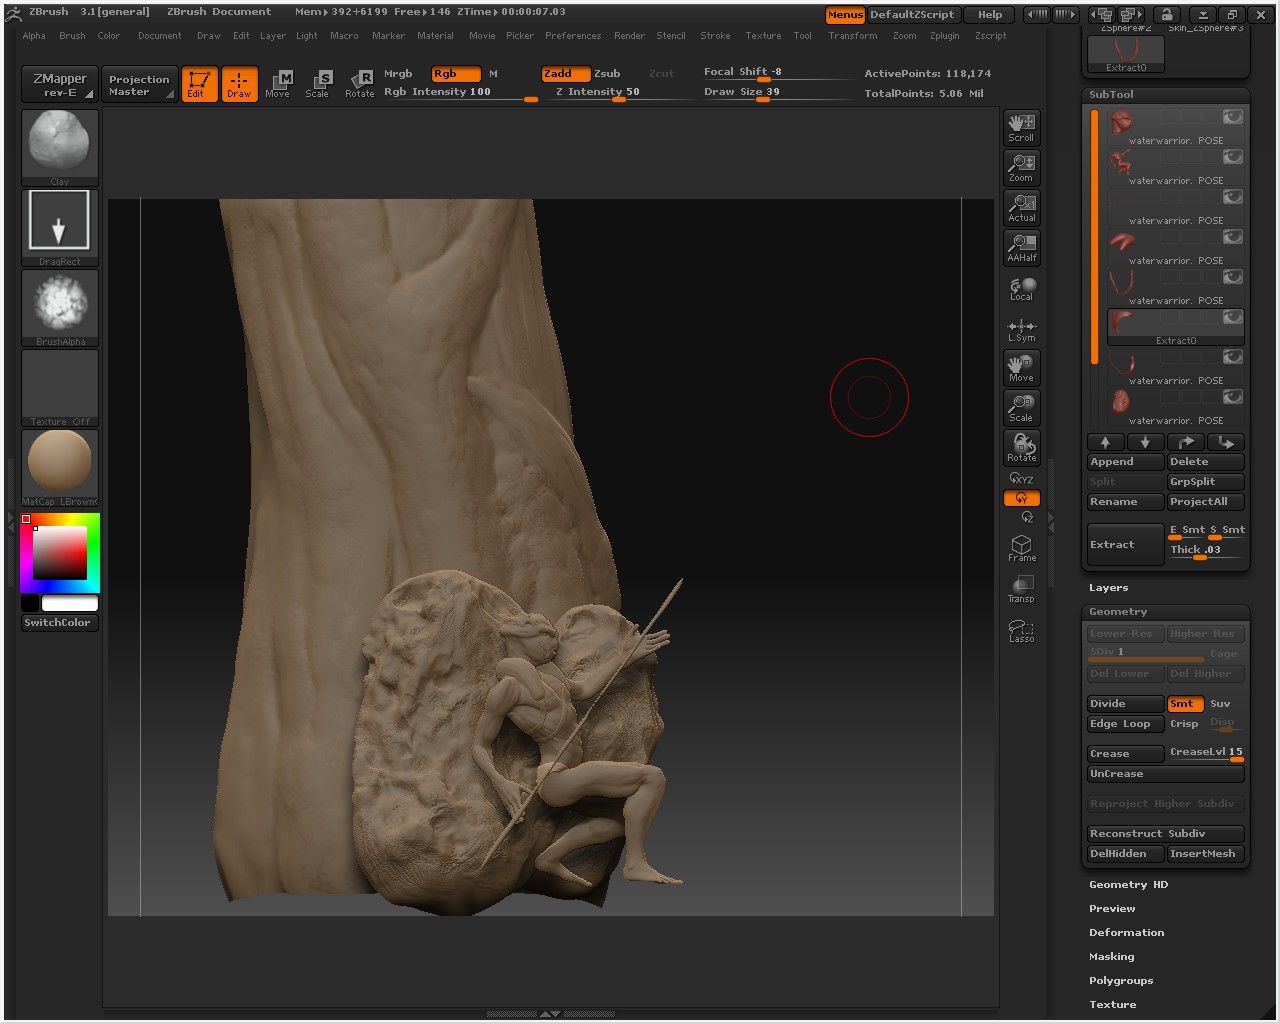1280x1024 pixels.
Task: Open the BrushAlpha alpha selector
Action: [60, 307]
